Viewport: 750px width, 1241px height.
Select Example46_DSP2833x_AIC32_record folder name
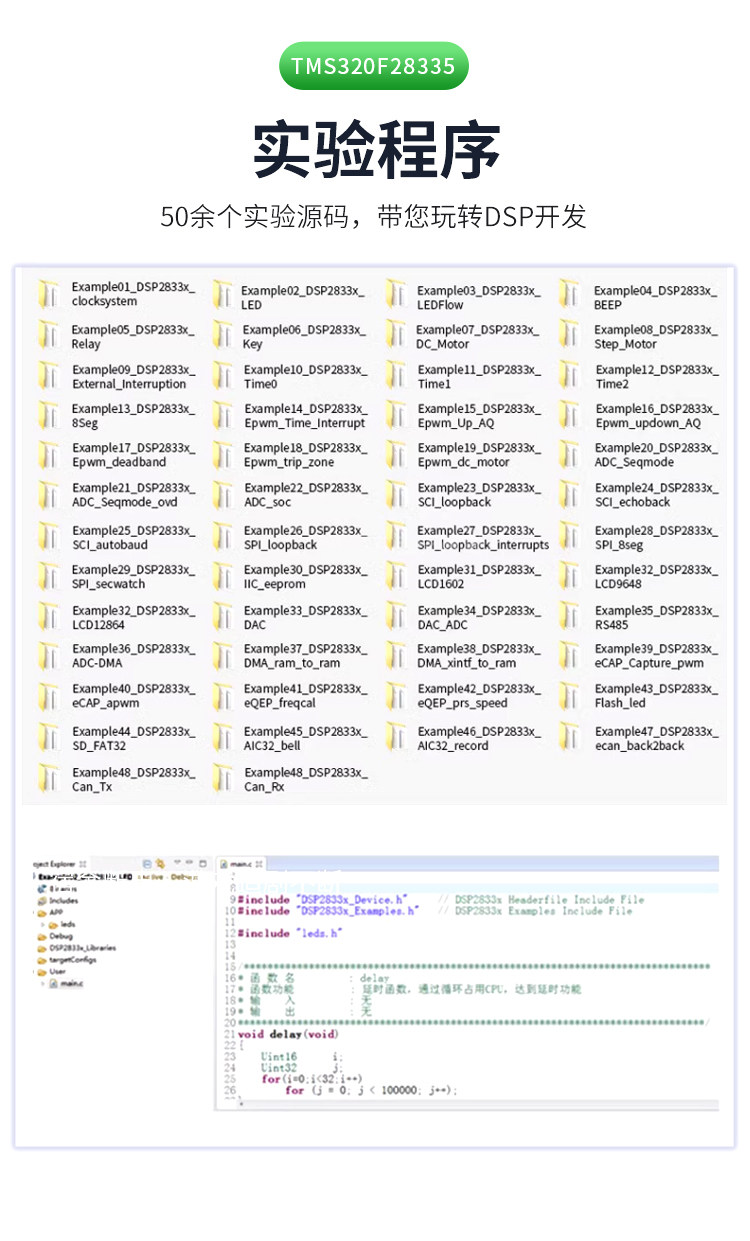point(479,739)
